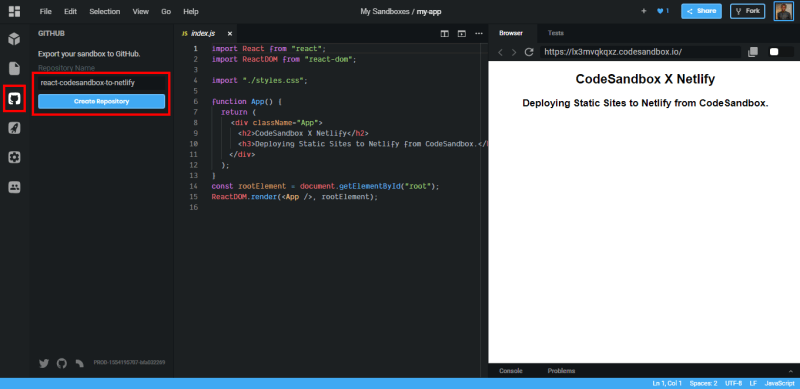Click the Repository Name input field
The width and height of the screenshot is (800, 389).
[x=102, y=83]
